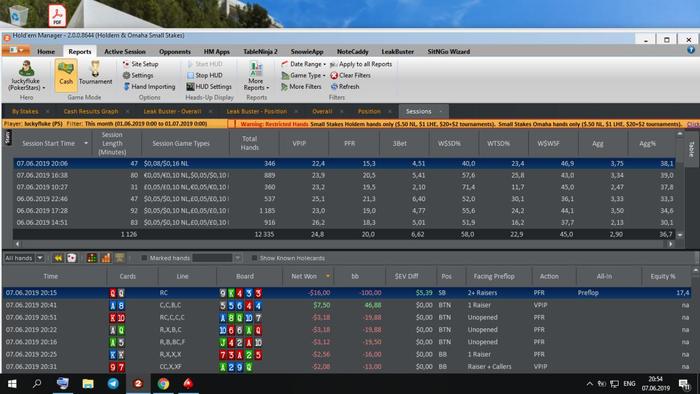Open File Explorer from the taskbar
Viewport: 700px width, 394px height.
click(x=88, y=383)
